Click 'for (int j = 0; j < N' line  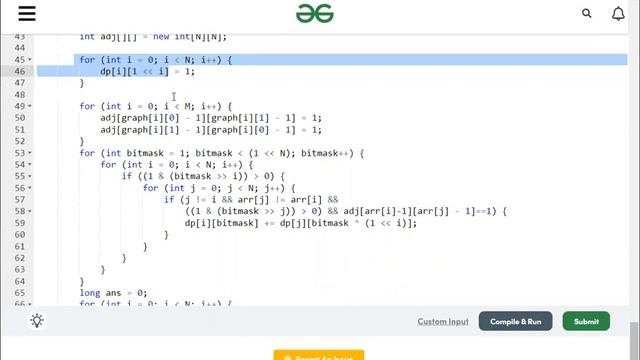tap(219, 188)
